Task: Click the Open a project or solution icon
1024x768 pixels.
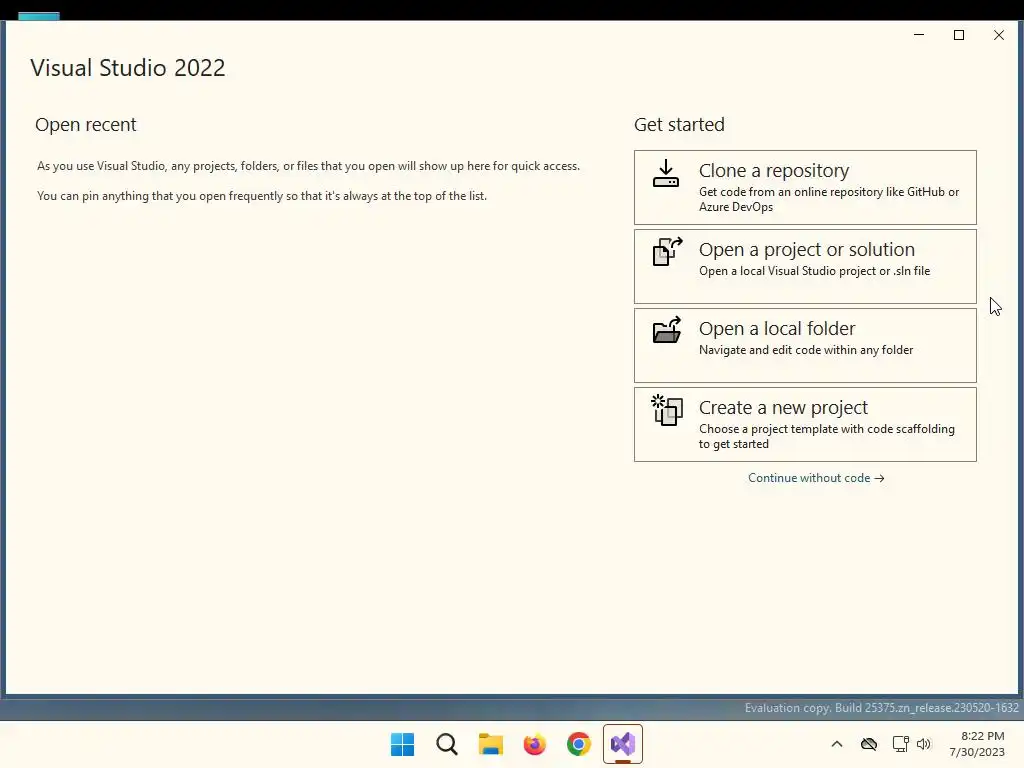Action: click(667, 251)
